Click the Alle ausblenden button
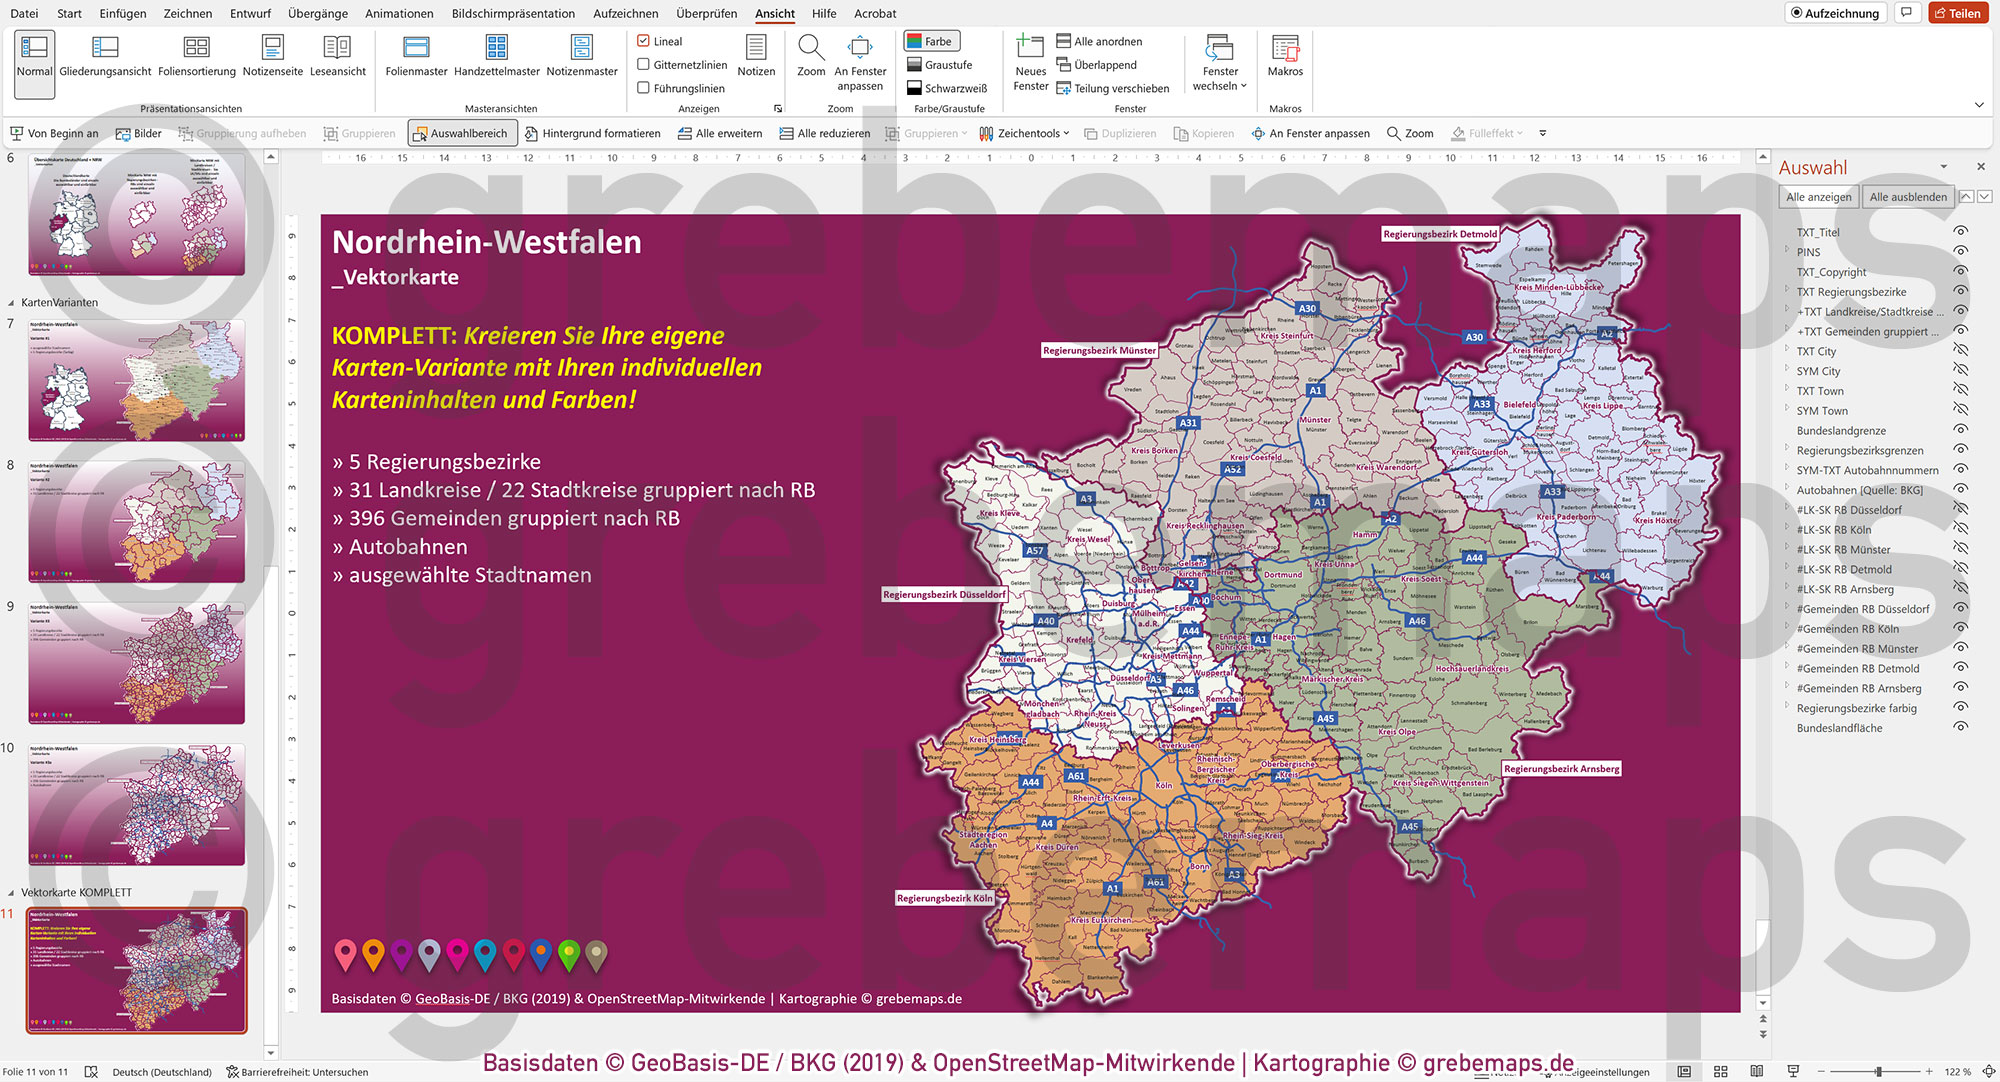Image resolution: width=2000 pixels, height=1082 pixels. click(1908, 196)
